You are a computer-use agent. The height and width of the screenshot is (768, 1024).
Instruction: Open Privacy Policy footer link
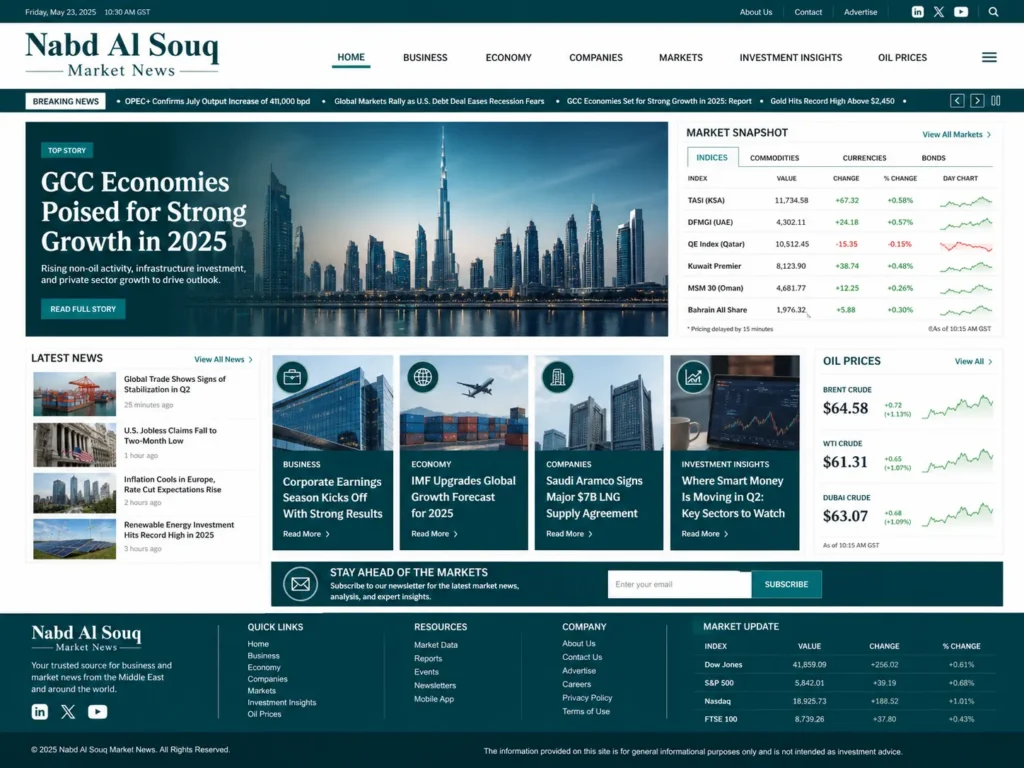point(587,697)
